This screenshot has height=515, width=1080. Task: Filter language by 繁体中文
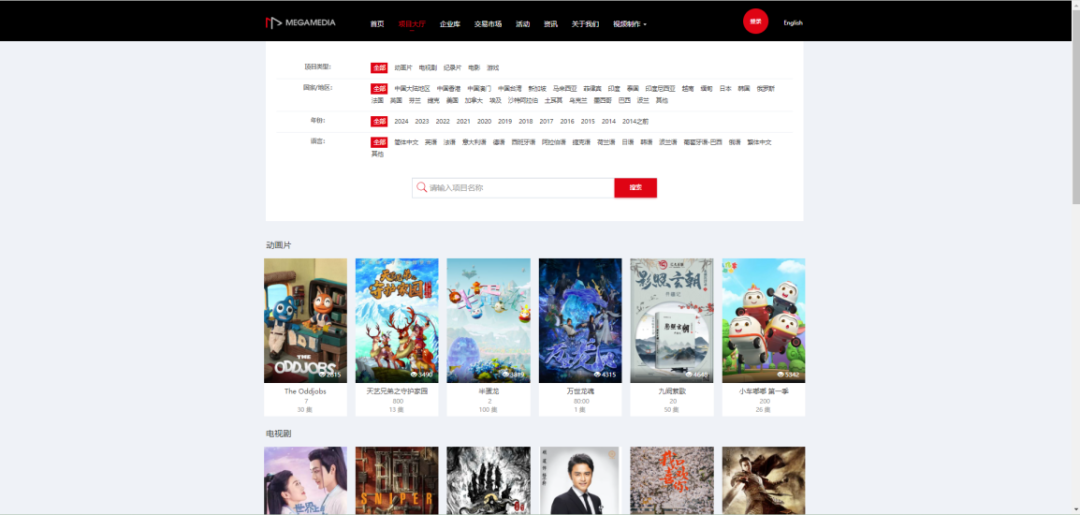pyautogui.click(x=759, y=142)
